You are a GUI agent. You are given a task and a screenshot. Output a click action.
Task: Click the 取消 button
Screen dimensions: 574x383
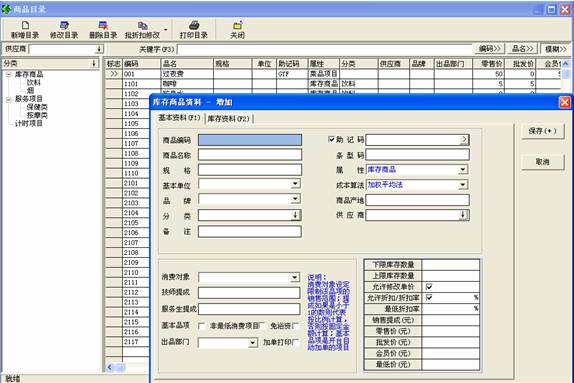(x=543, y=162)
